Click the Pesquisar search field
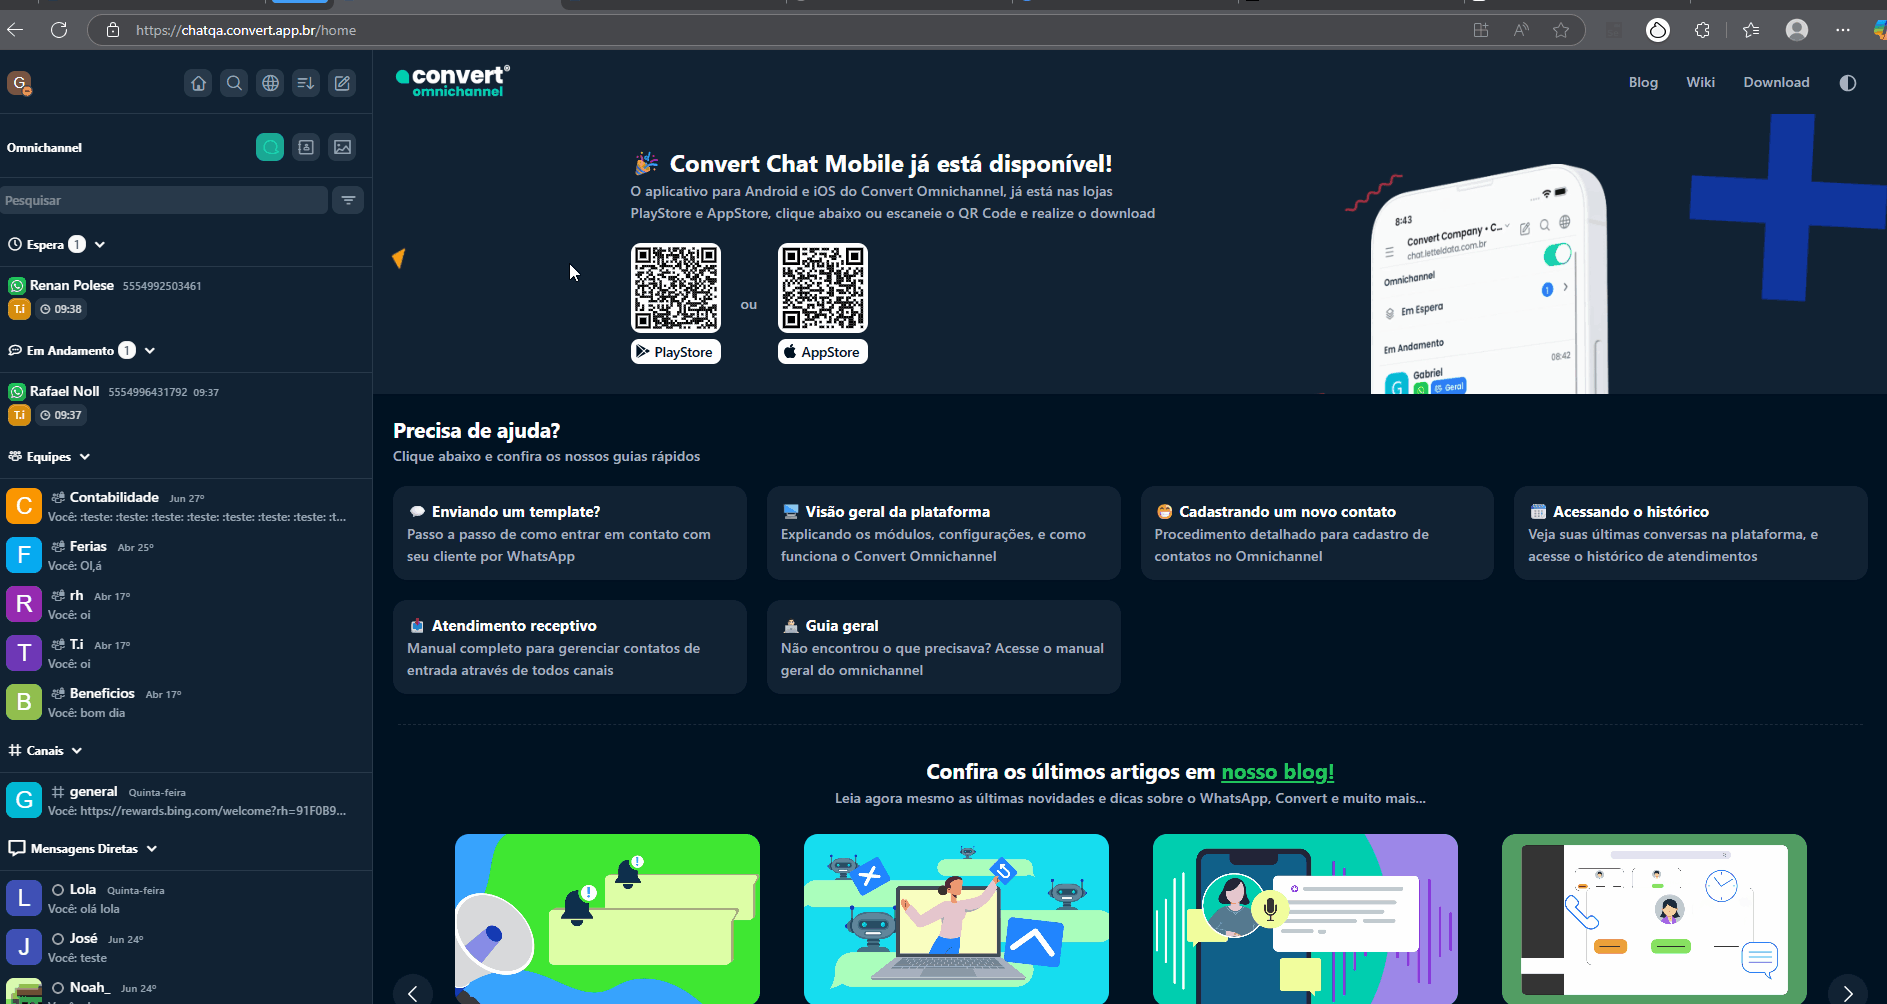The width and height of the screenshot is (1887, 1004). pyautogui.click(x=164, y=200)
